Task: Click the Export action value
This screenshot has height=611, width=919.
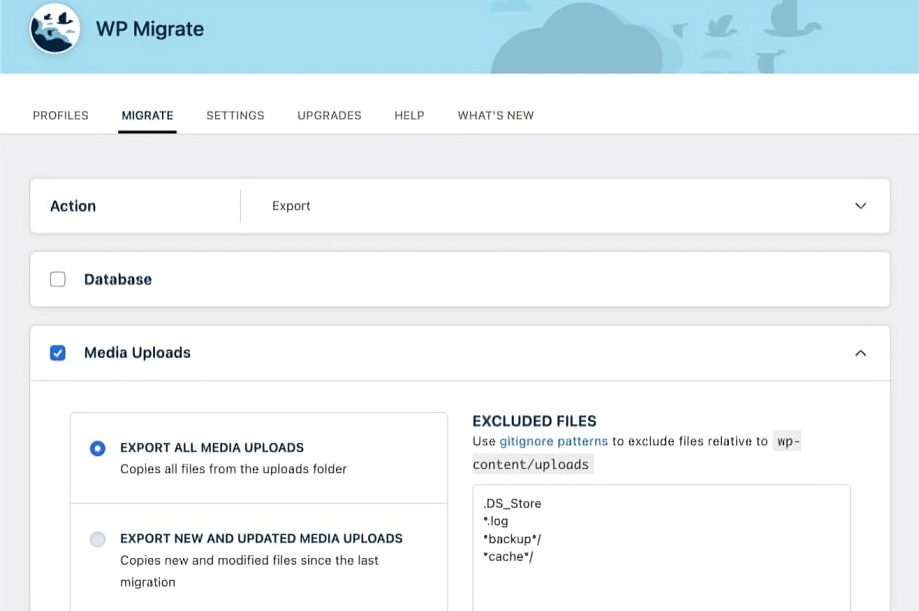Action: 291,206
